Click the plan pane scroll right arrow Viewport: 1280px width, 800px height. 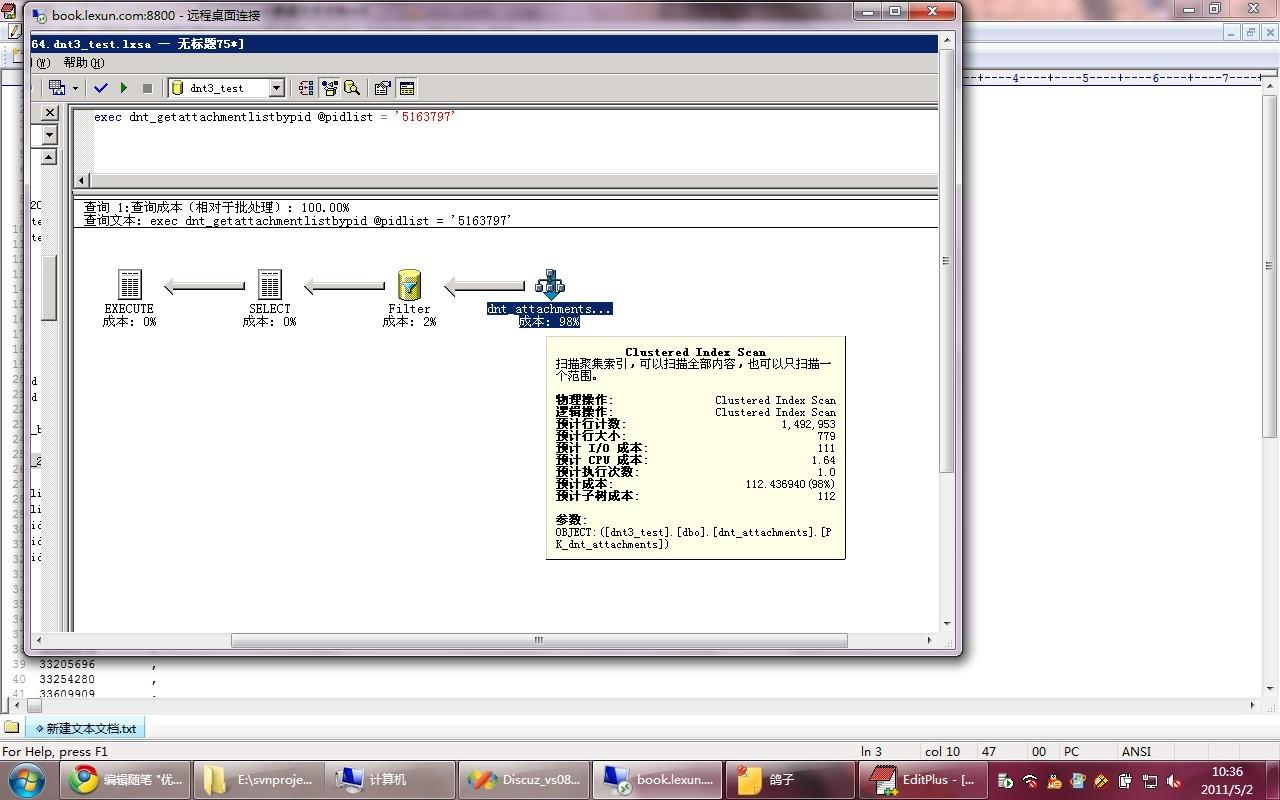point(929,640)
